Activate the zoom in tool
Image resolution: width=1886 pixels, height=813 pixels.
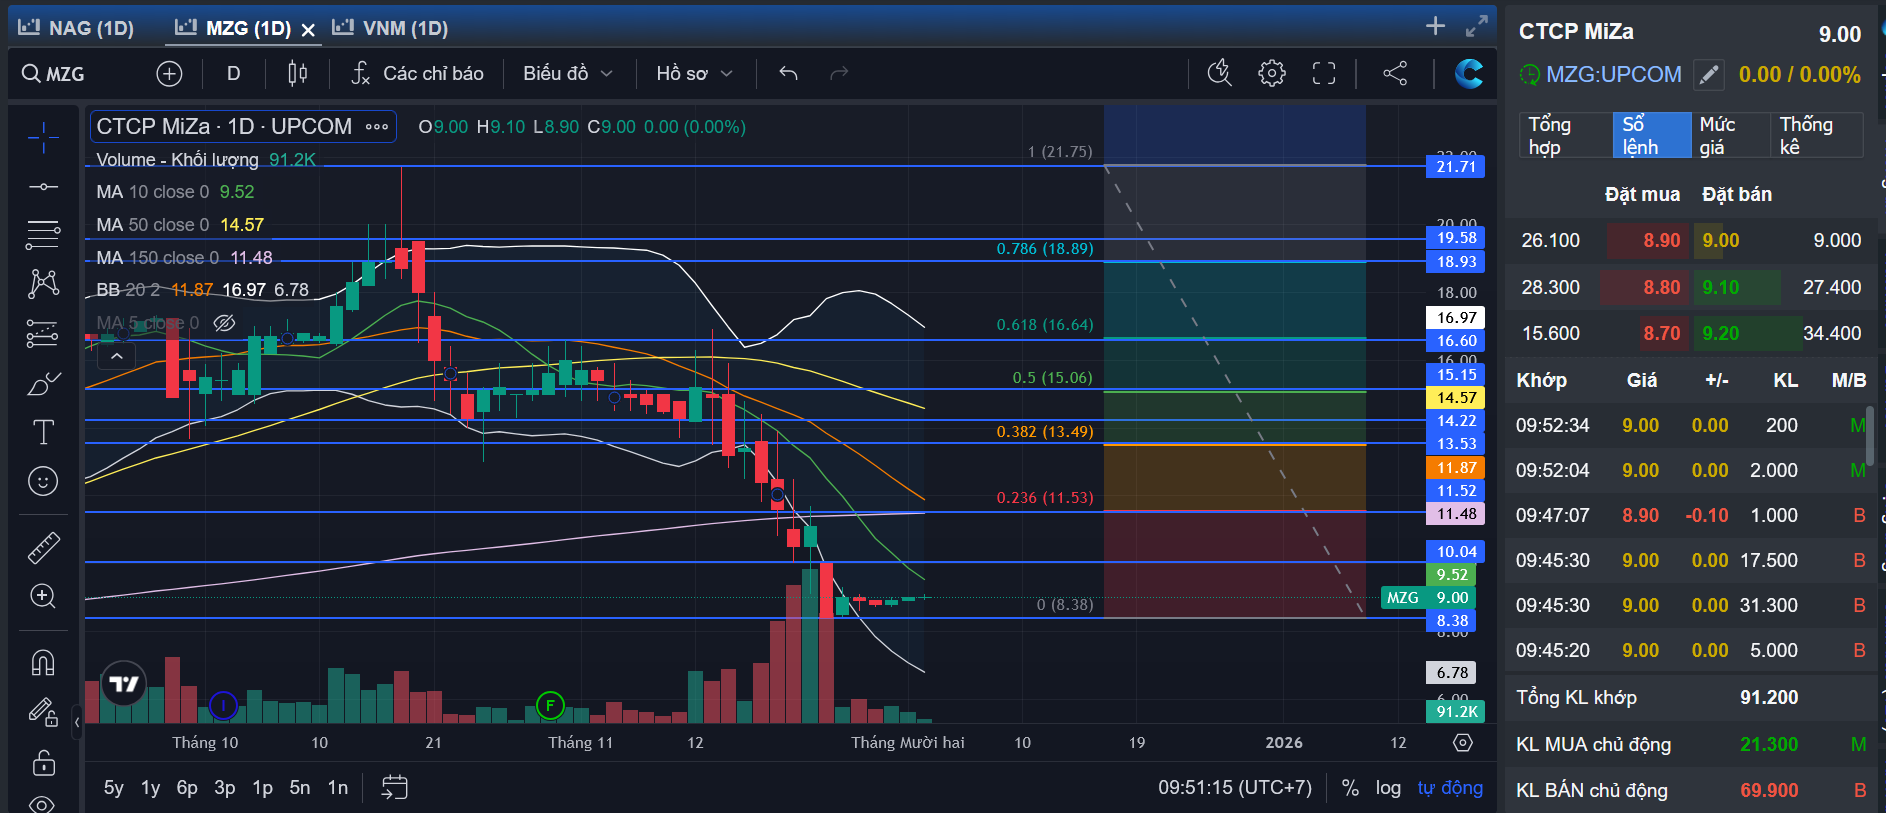pos(43,596)
